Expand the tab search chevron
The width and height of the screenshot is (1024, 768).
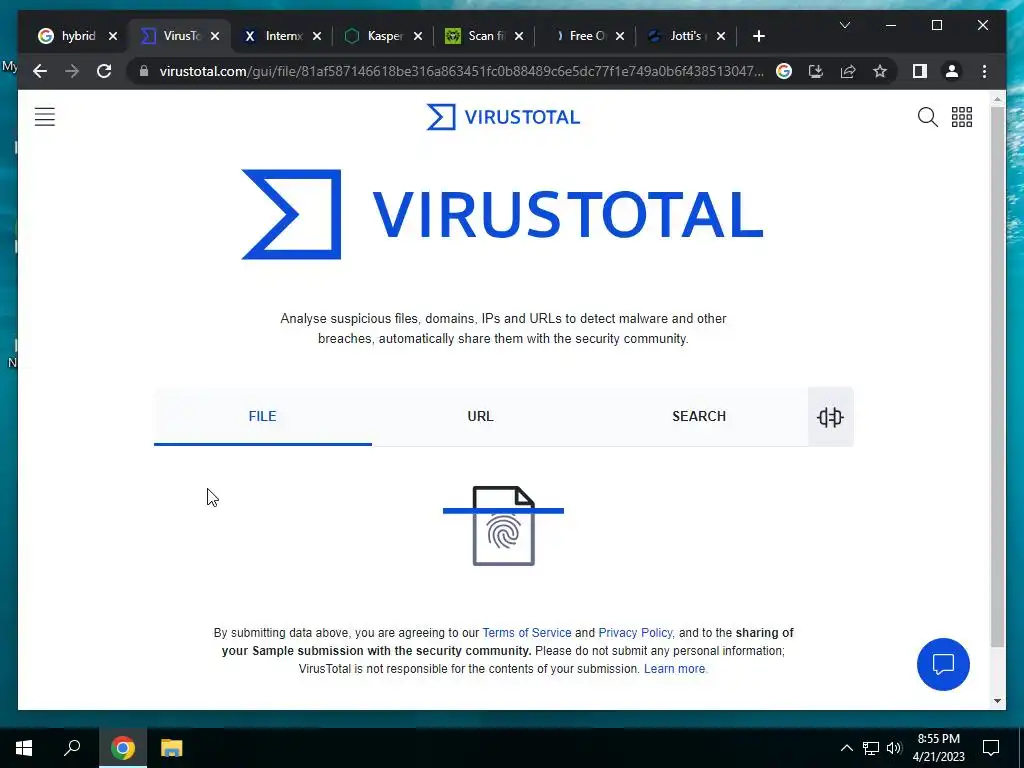tap(844, 25)
